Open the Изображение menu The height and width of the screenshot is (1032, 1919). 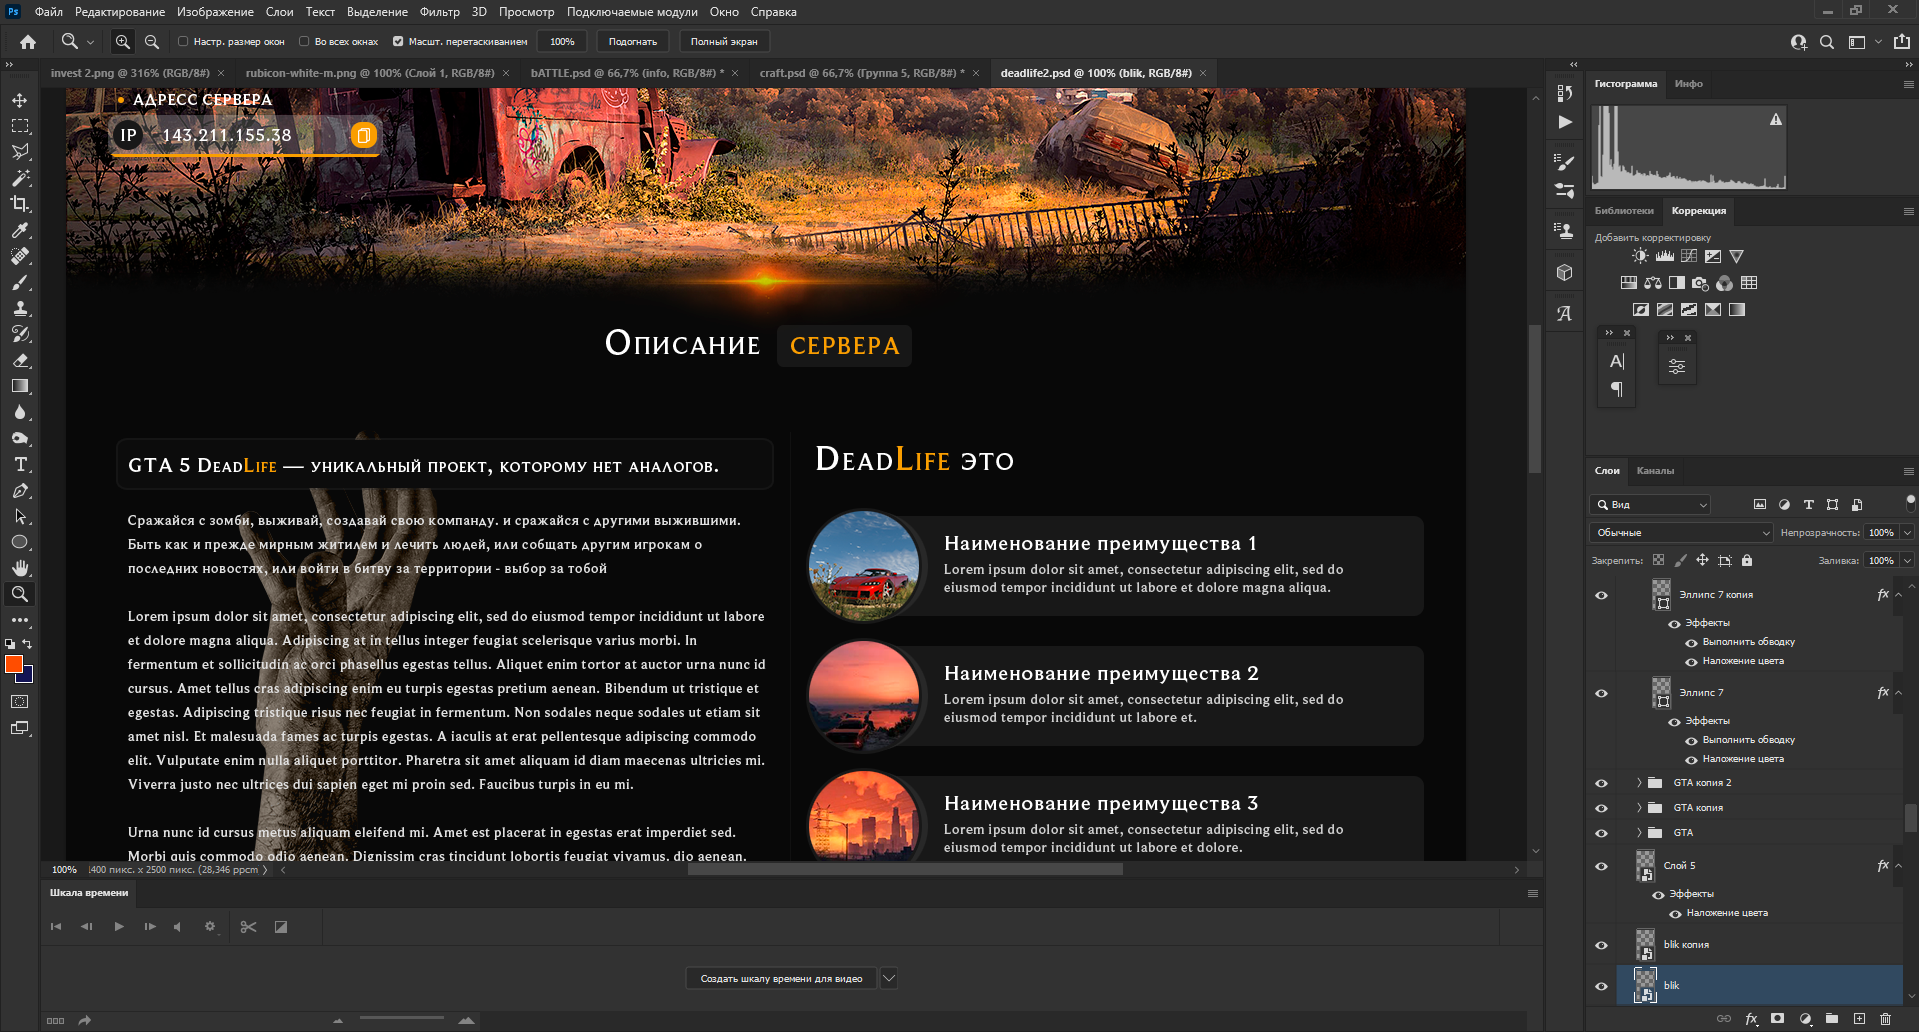pos(215,12)
